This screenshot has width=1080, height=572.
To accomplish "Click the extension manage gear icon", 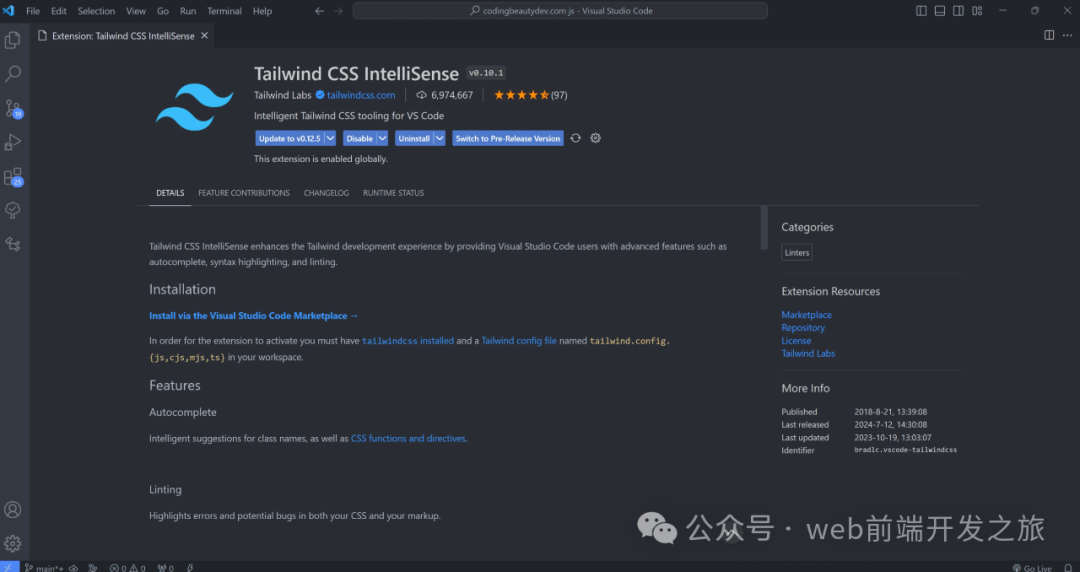I will 596,138.
